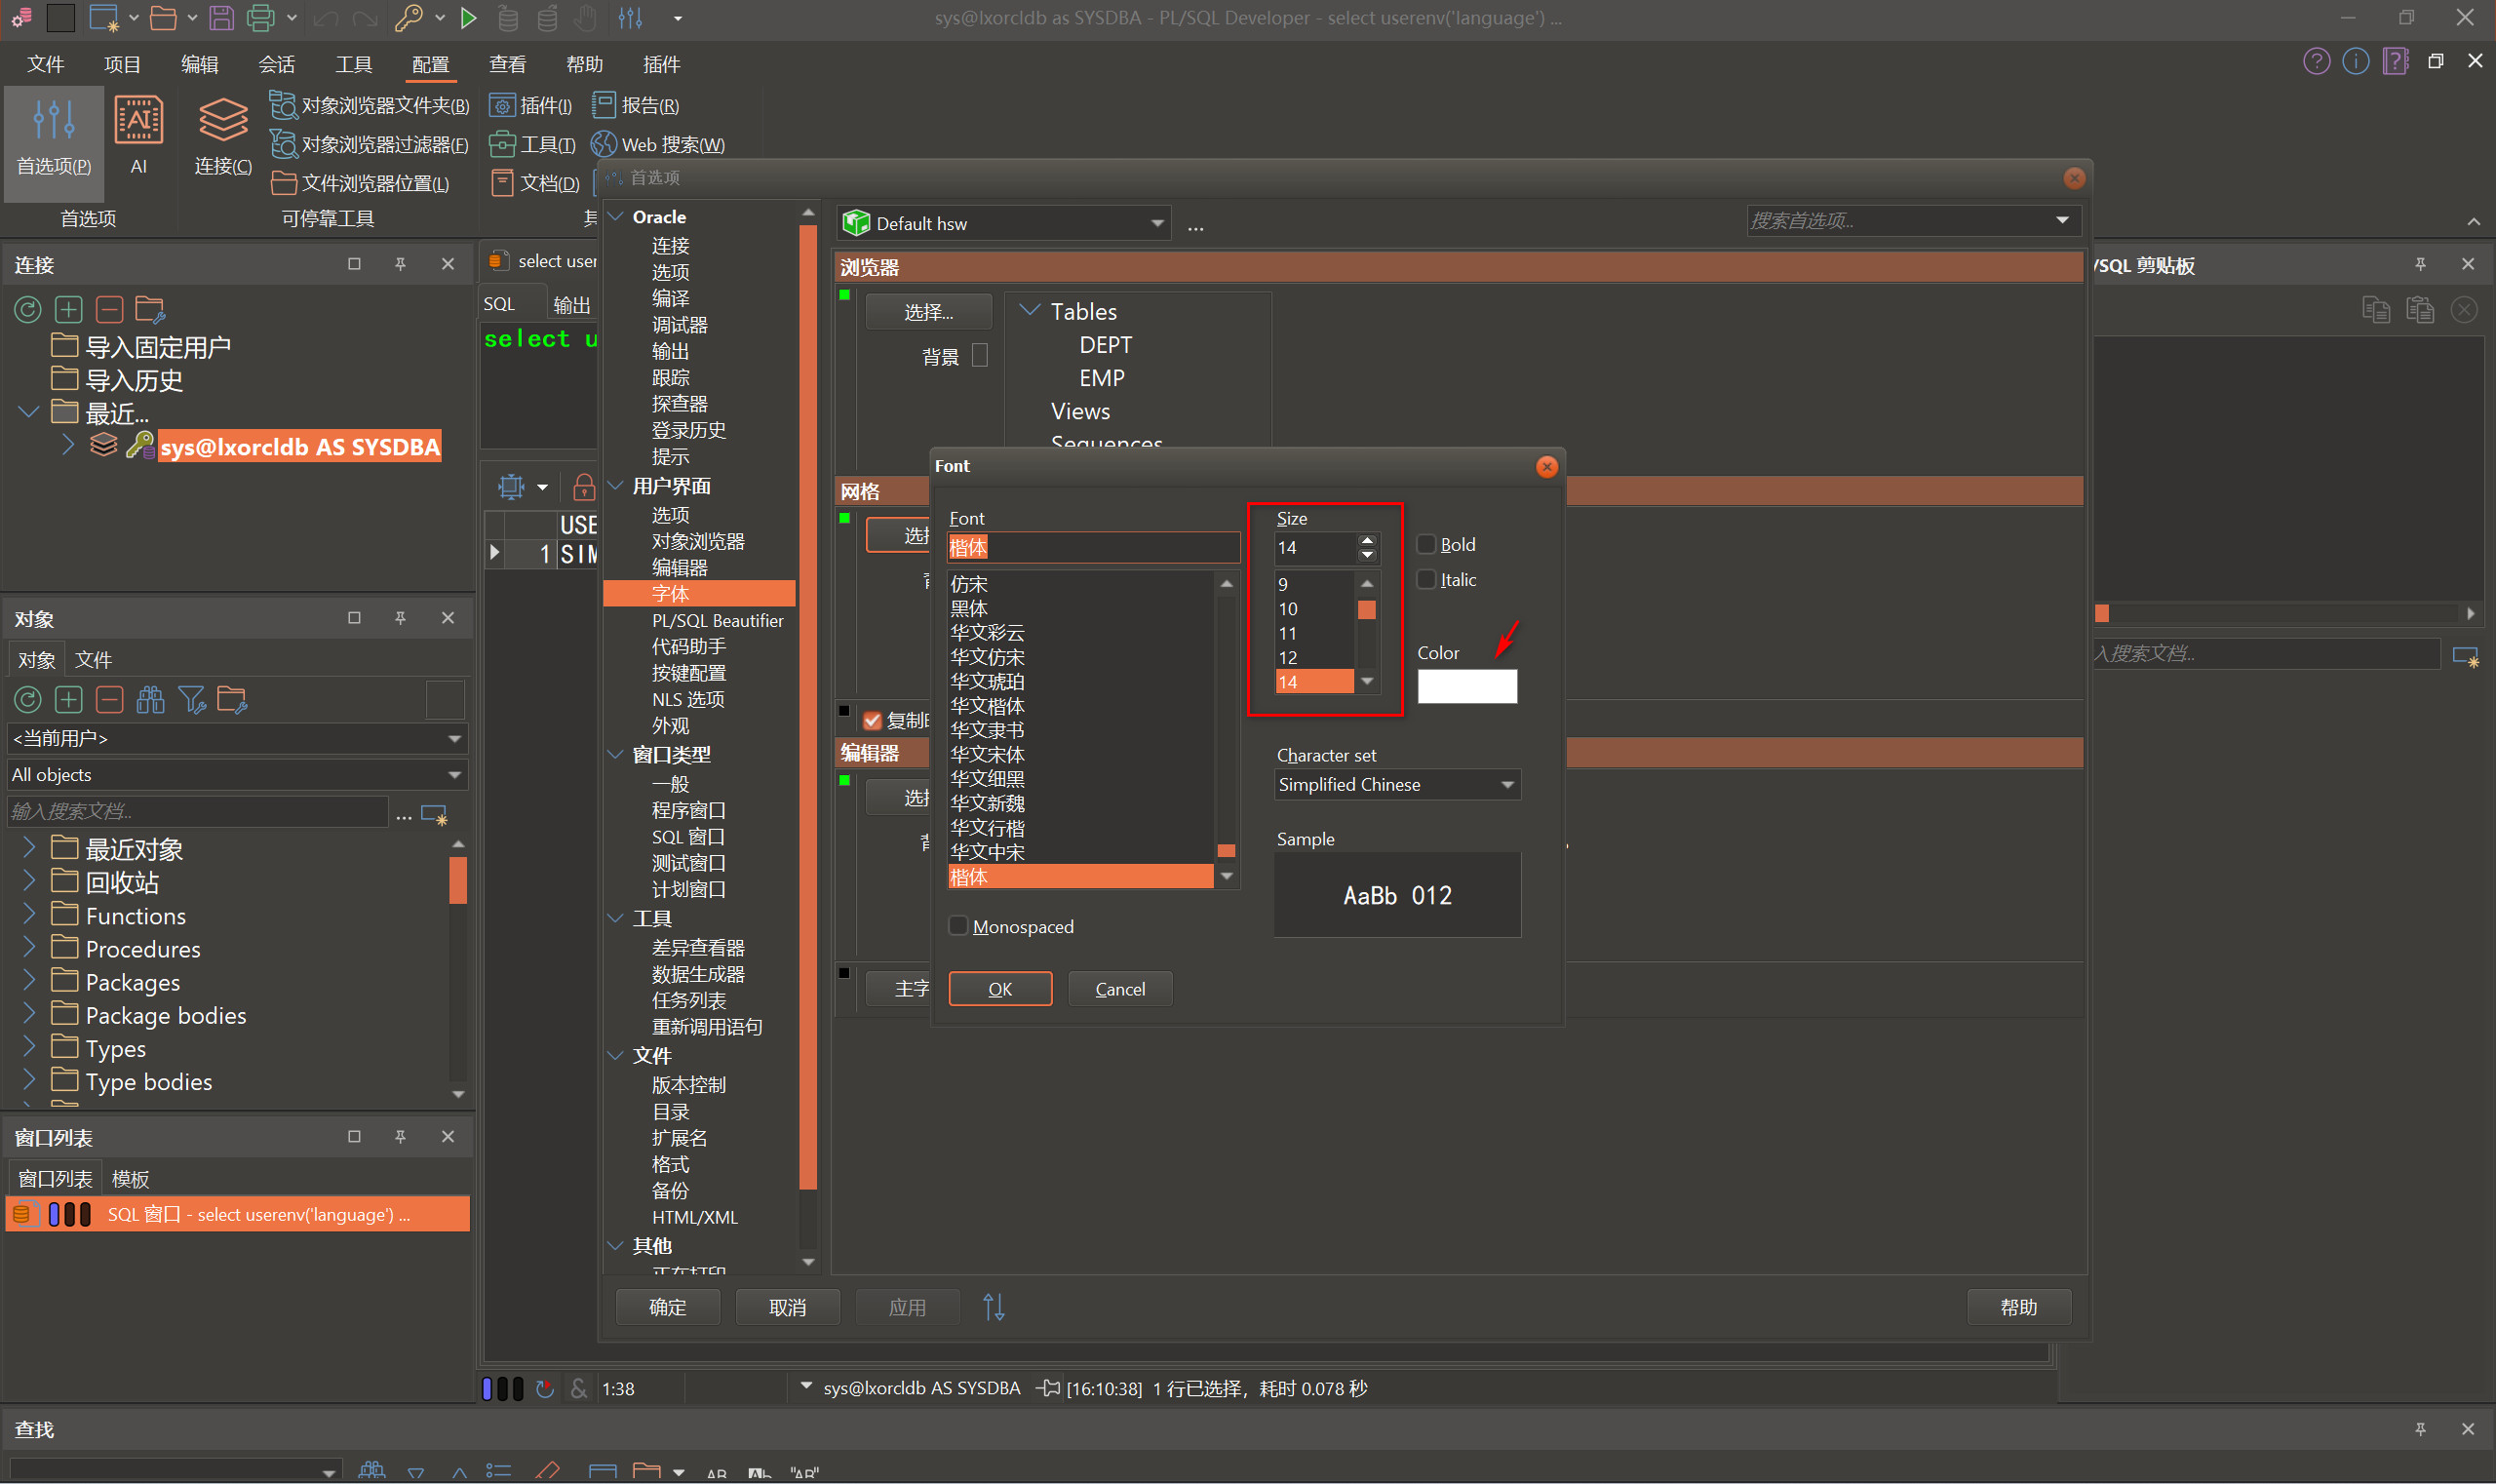Viewport: 2496px width, 1484px height.
Task: Click the white Color swatch
Action: tap(1466, 686)
